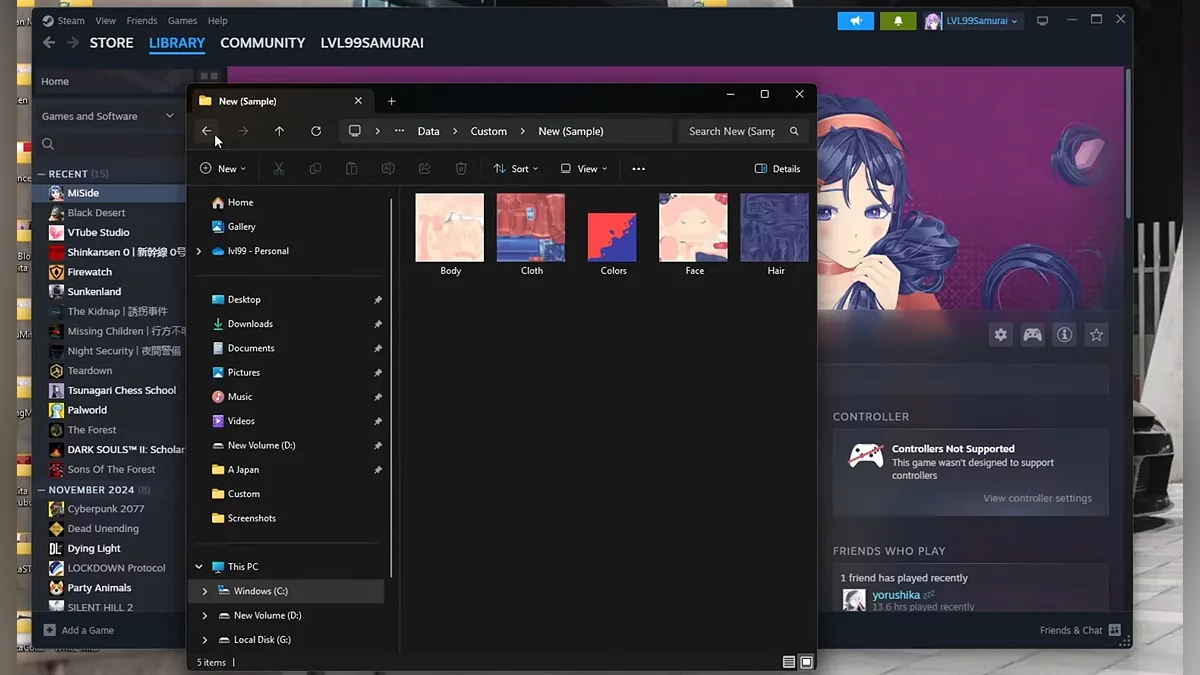Click the search magnifier in Explorer search box
Image resolution: width=1200 pixels, height=675 pixels.
[795, 131]
